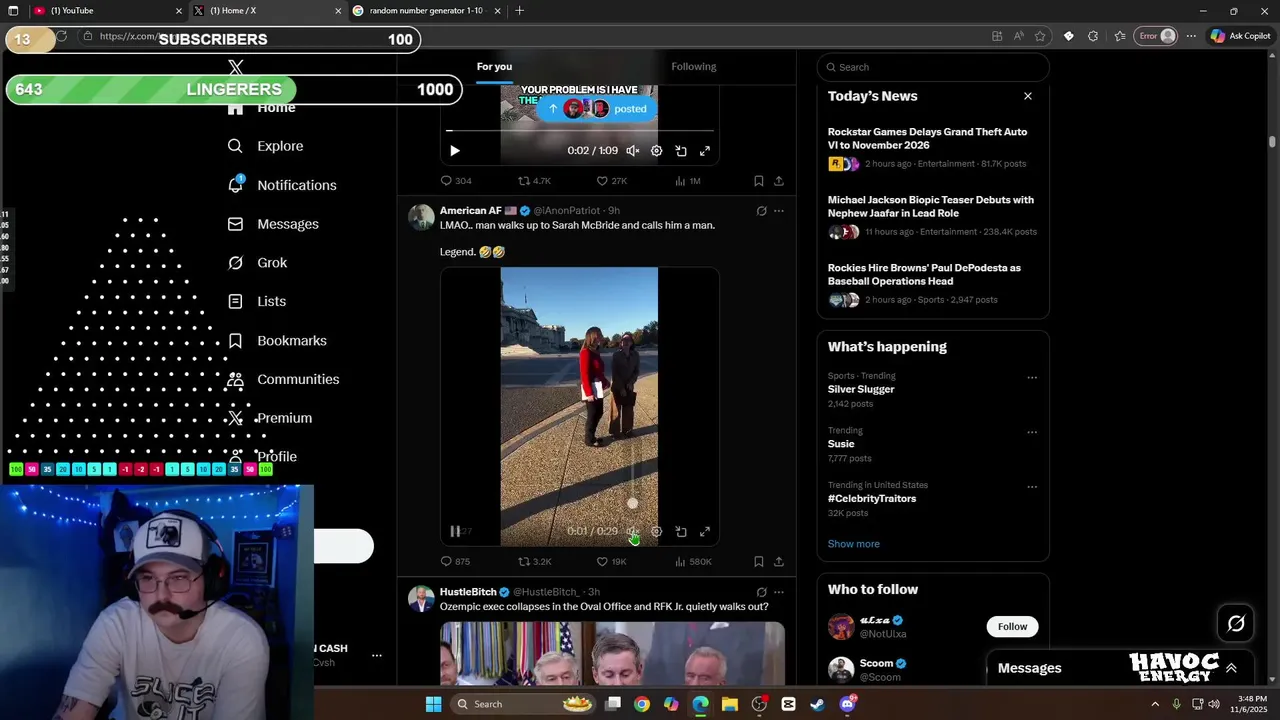Enter fullscreen on top video
Viewport: 1280px width, 720px height.
point(705,151)
